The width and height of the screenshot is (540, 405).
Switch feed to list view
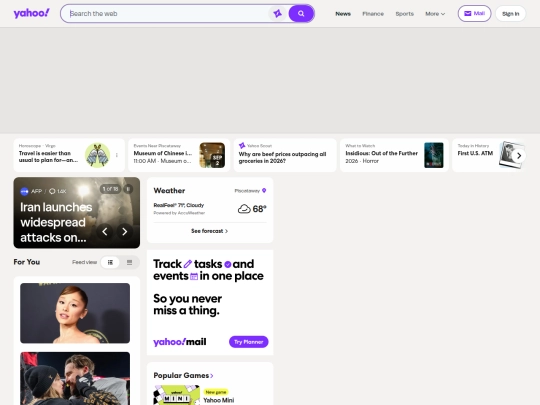coord(129,262)
